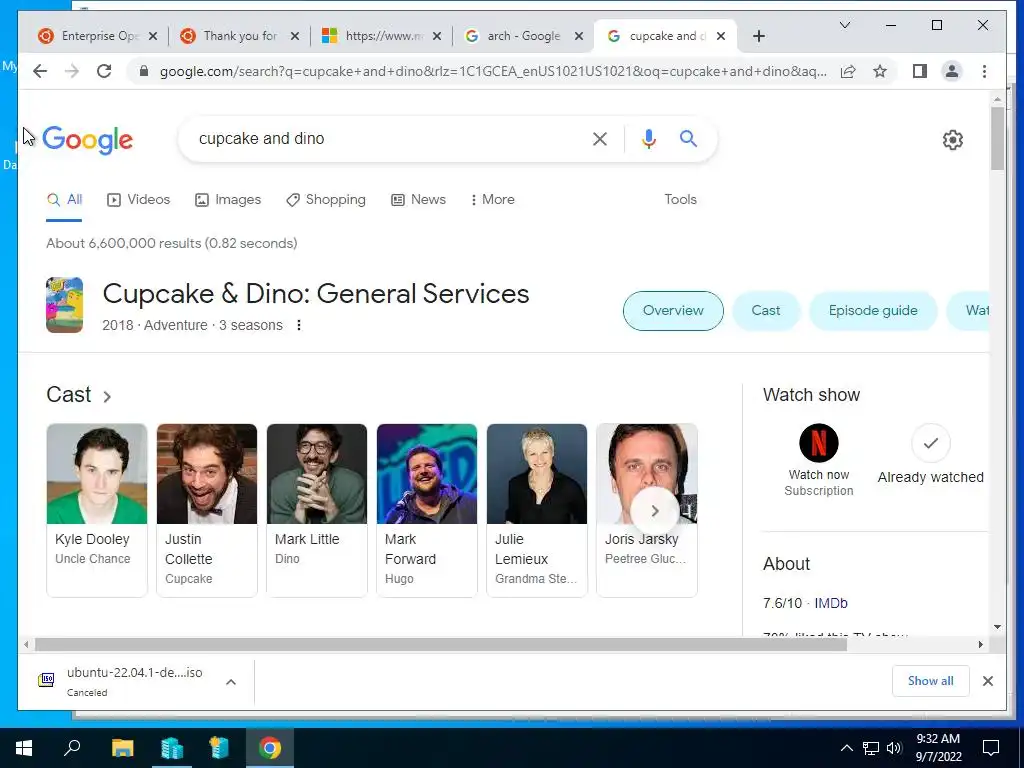Select the News search filter

pyautogui.click(x=419, y=200)
